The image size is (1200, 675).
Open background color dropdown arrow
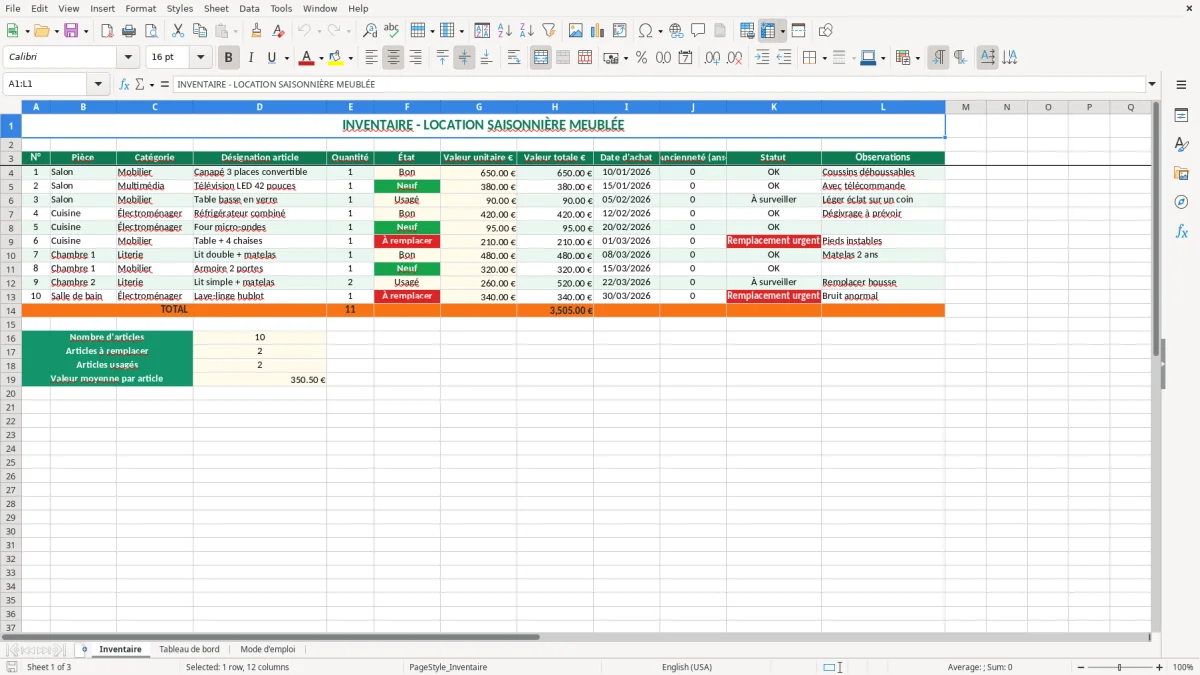[350, 58]
